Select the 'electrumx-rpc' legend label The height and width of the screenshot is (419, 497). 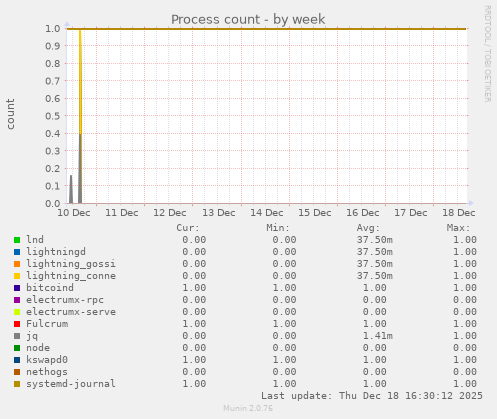click(x=65, y=300)
